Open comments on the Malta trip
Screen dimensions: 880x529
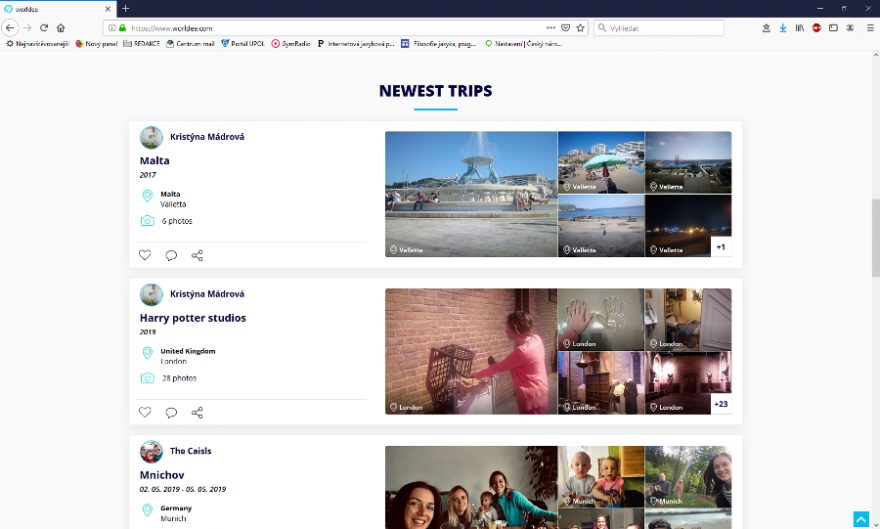(171, 255)
